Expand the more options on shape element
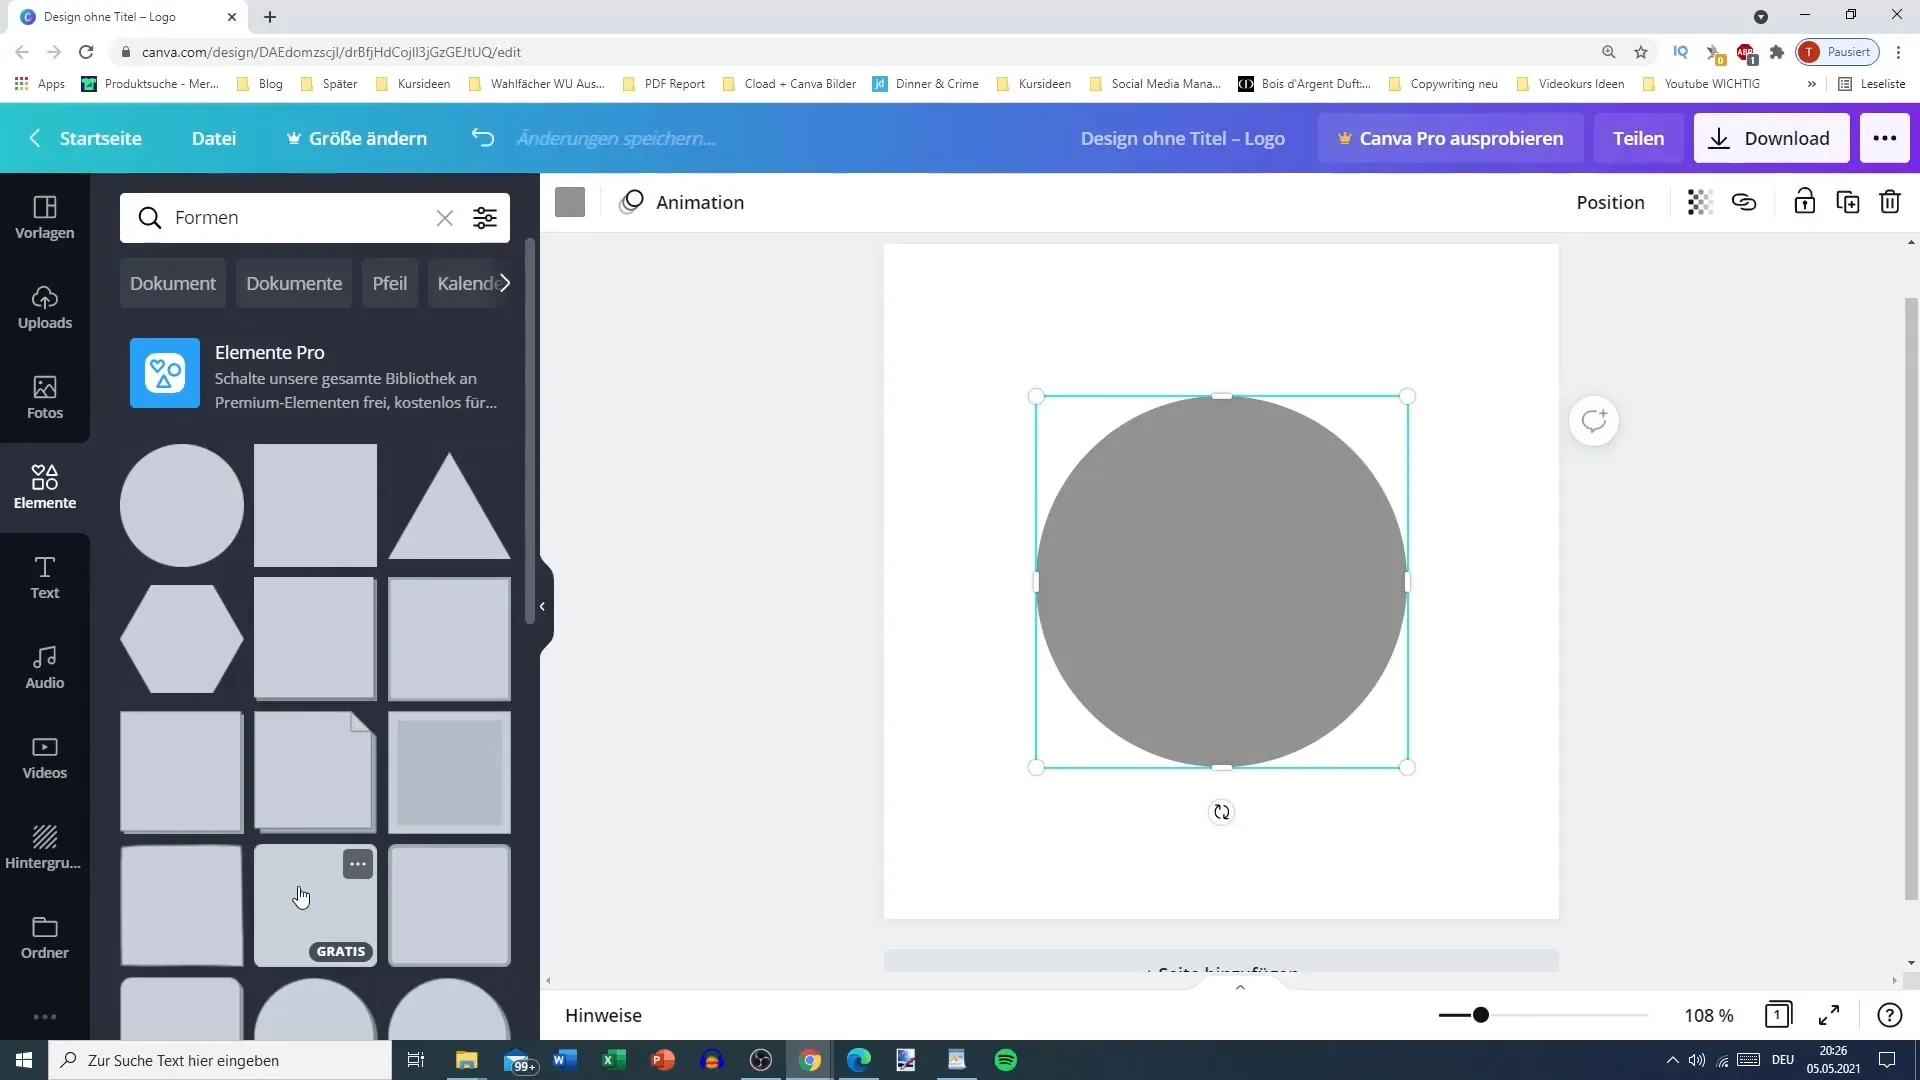 point(357,864)
